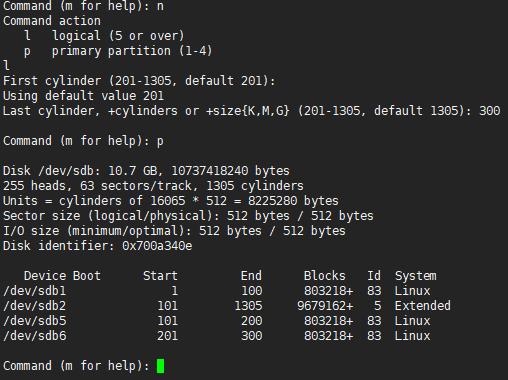This screenshot has width=508, height=380.
Task: Click the 'I/O size (minimum/optimal)' line
Action: pos(174,231)
